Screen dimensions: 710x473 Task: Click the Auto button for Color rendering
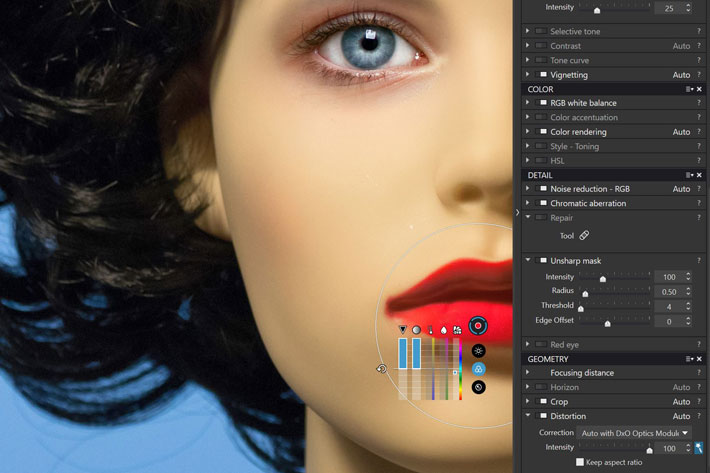coord(681,132)
